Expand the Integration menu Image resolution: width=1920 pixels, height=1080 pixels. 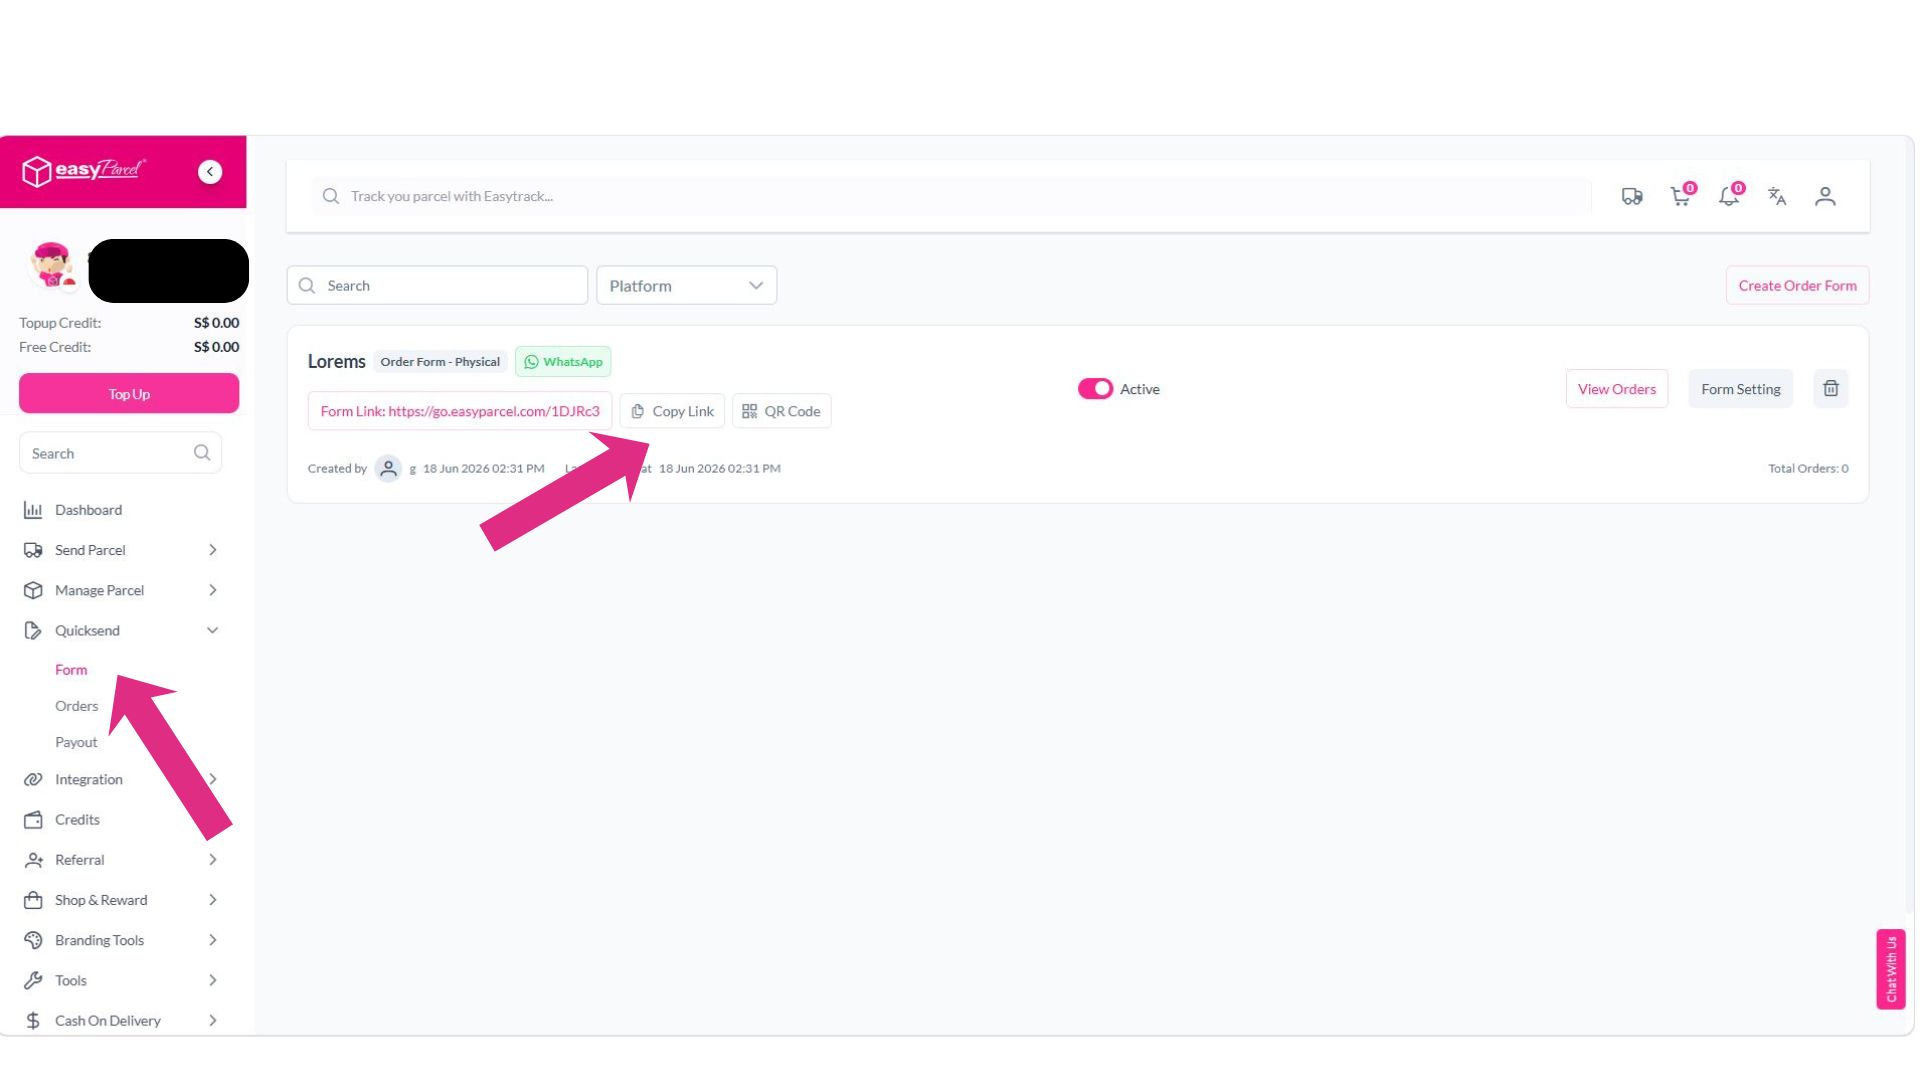120,779
